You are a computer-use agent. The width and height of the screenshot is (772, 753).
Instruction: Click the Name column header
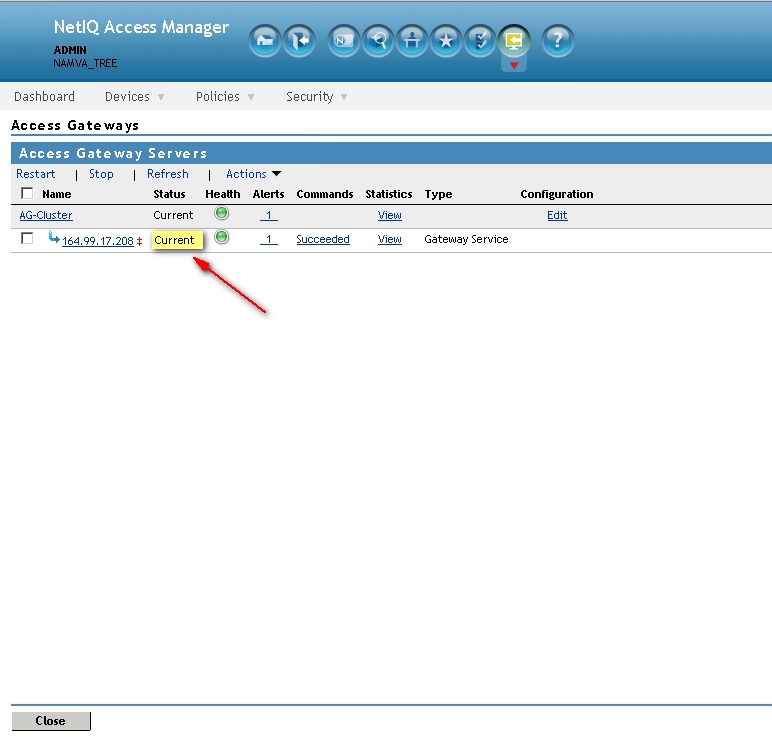tap(57, 194)
